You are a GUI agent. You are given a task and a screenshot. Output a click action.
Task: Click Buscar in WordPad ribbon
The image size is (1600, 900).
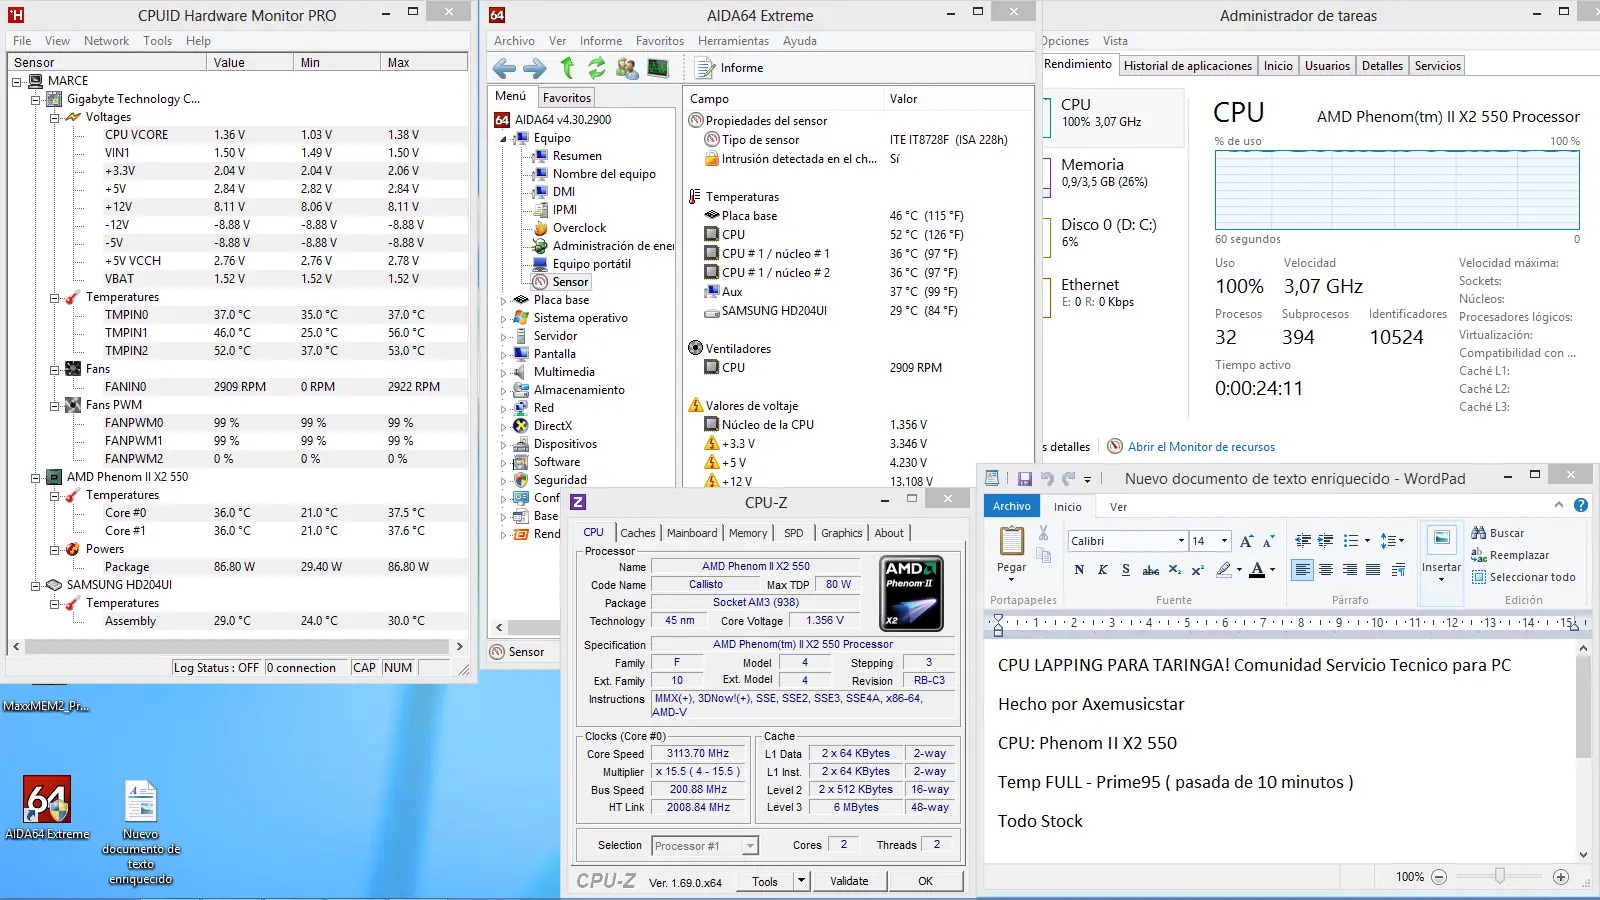coord(1497,533)
